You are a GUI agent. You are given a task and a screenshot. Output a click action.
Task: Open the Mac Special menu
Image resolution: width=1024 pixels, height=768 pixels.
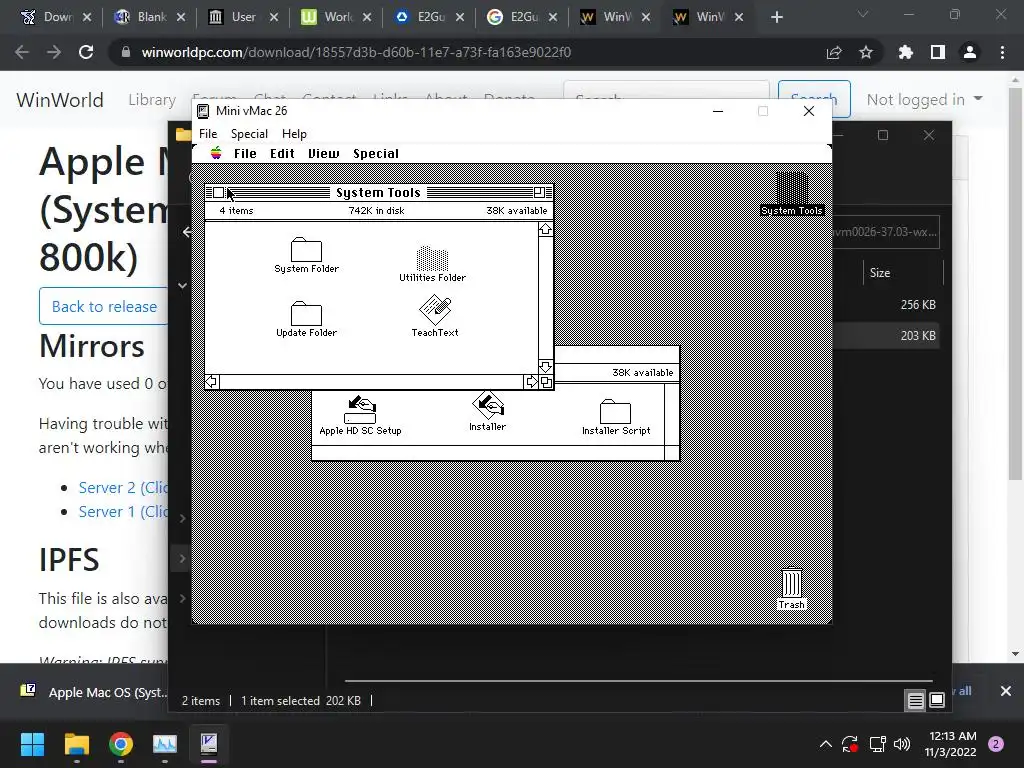376,153
